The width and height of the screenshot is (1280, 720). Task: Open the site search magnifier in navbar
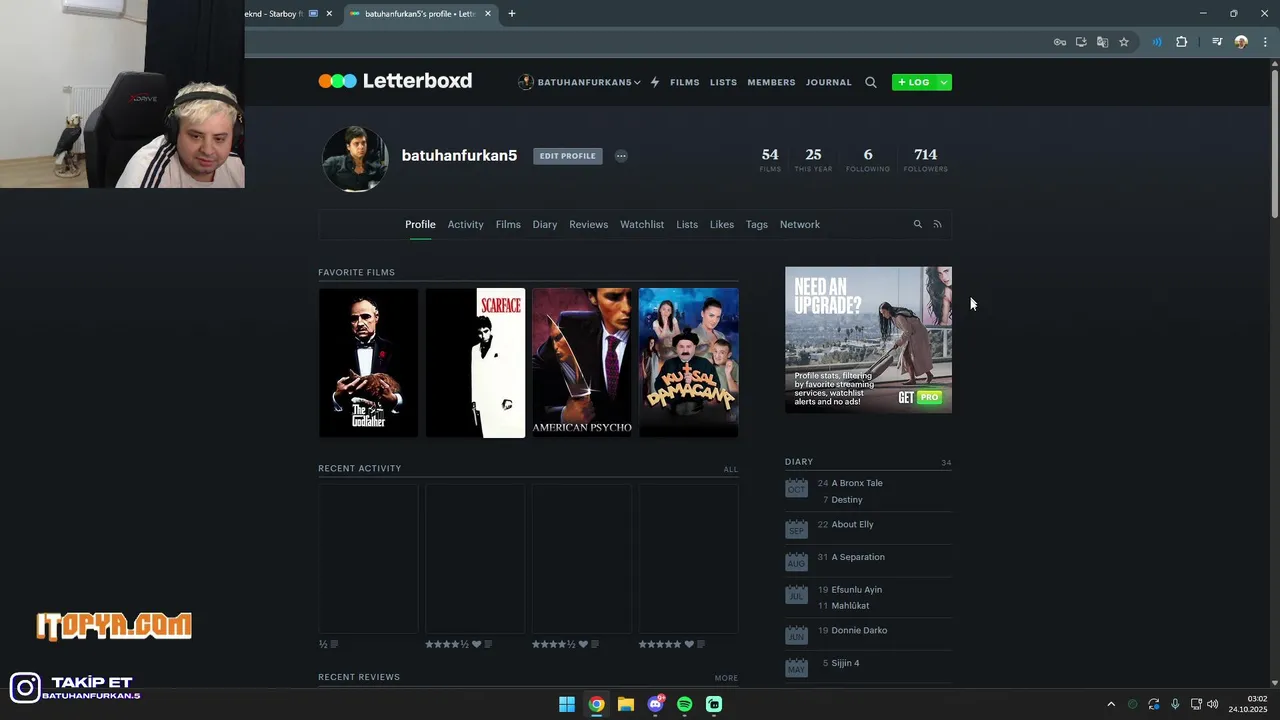(x=870, y=82)
